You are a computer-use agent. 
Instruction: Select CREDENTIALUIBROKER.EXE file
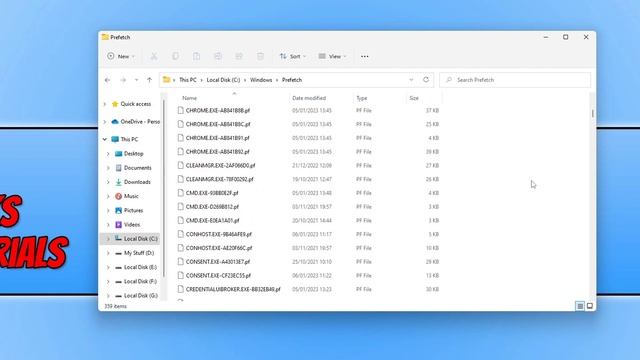tap(233, 289)
